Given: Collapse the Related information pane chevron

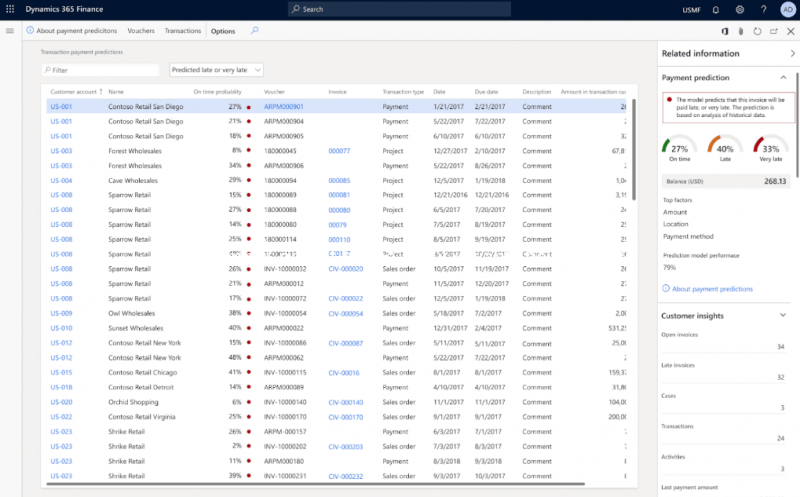Looking at the screenshot, I should point(792,53).
